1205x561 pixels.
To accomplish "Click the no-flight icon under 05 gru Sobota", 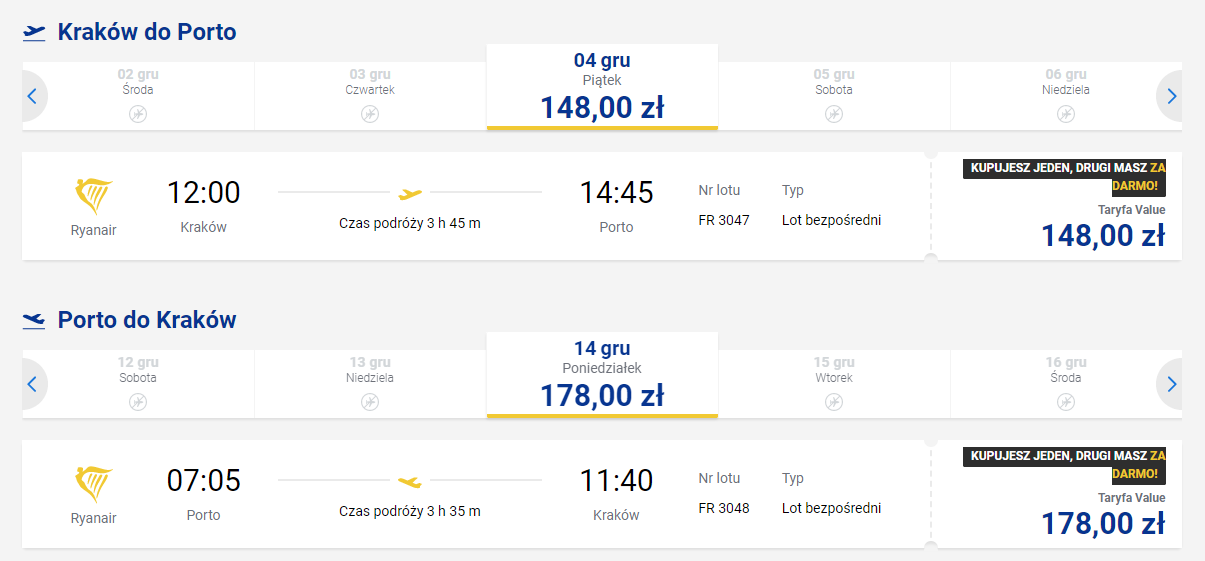I will tap(834, 114).
